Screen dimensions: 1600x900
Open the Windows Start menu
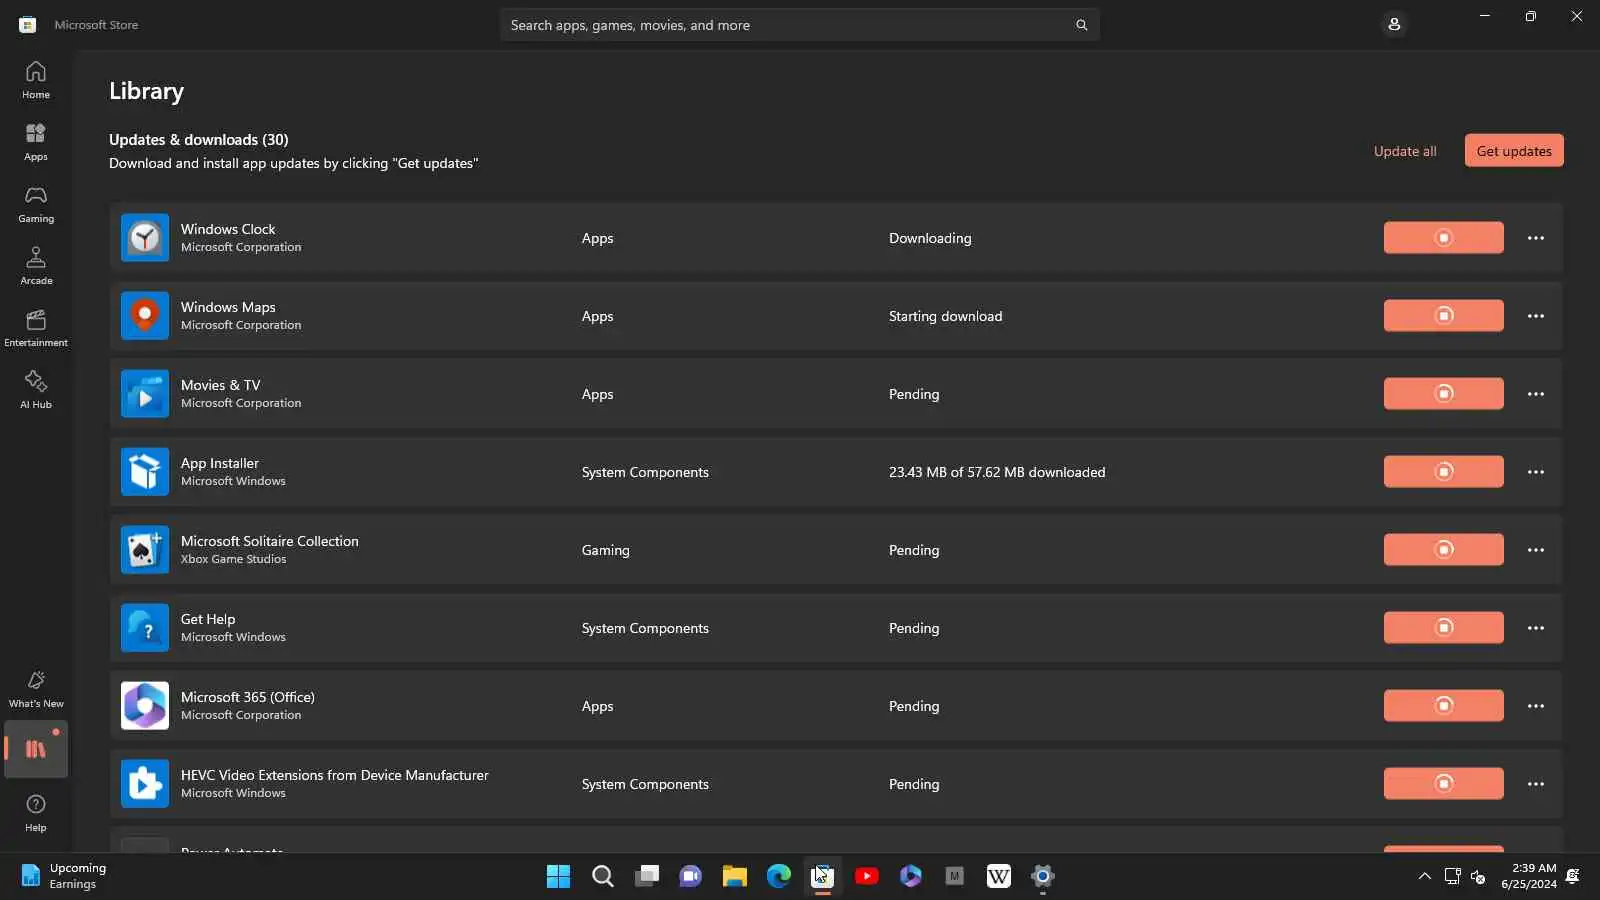[559, 876]
